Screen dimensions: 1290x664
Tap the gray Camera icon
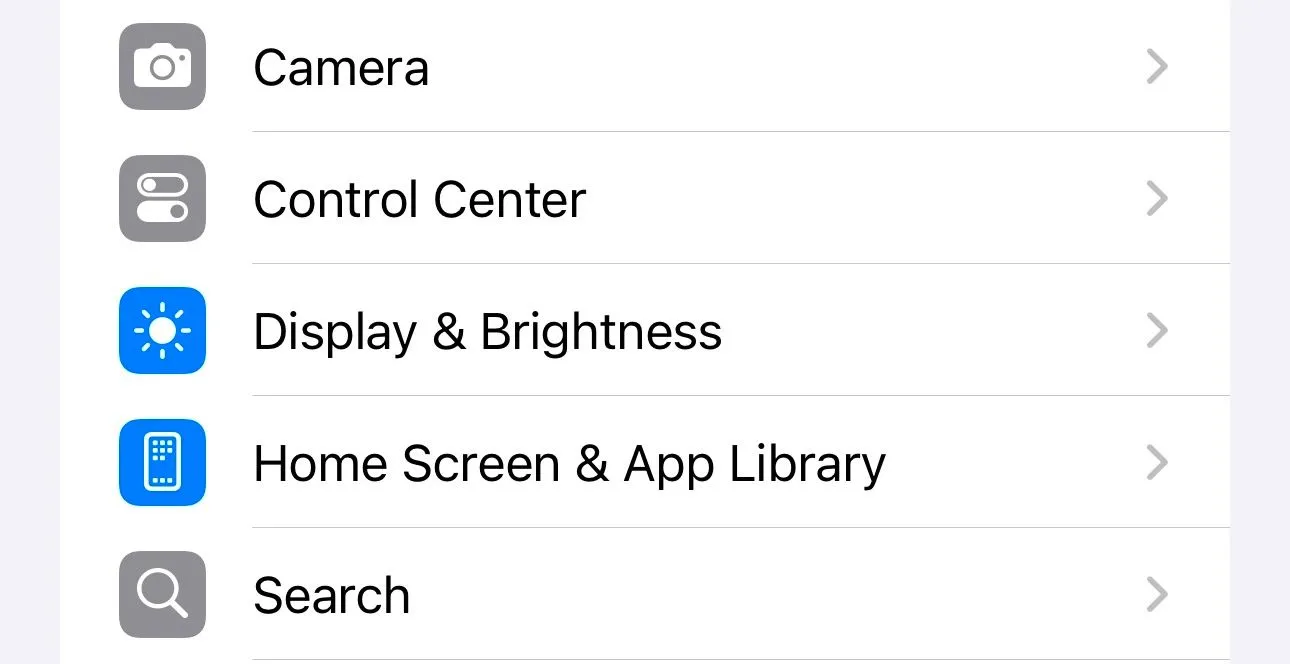(162, 67)
